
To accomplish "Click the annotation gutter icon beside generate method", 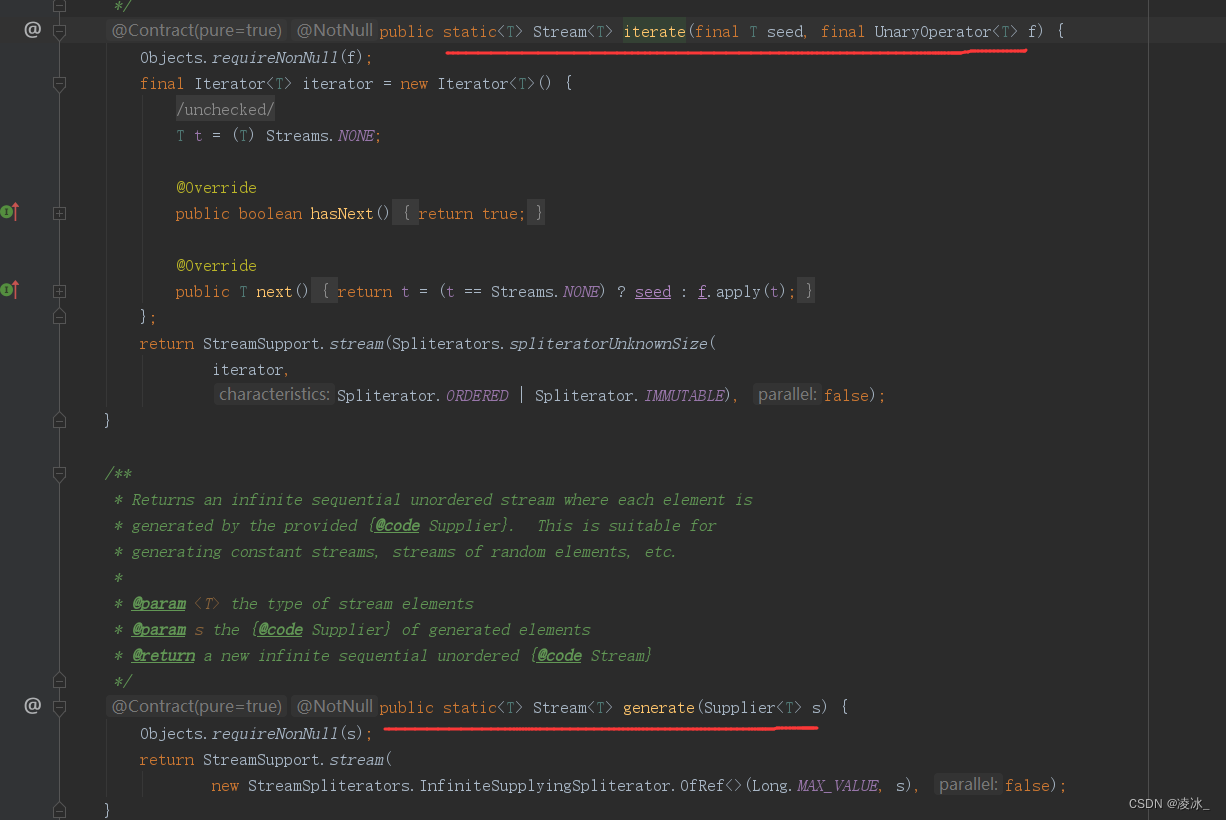I will pyautogui.click(x=32, y=705).
